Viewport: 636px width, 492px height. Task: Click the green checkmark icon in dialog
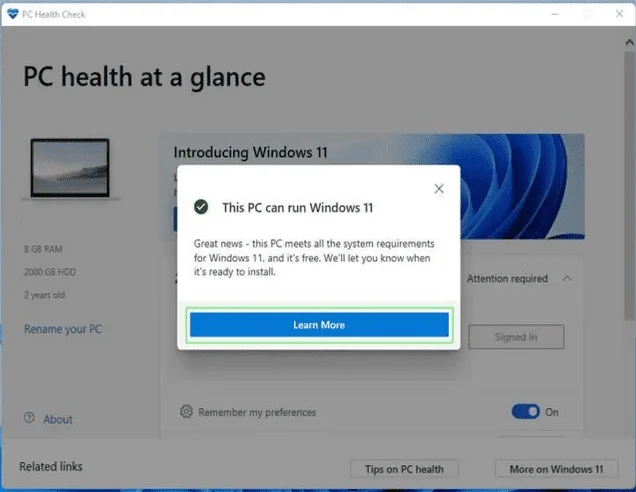(x=201, y=207)
